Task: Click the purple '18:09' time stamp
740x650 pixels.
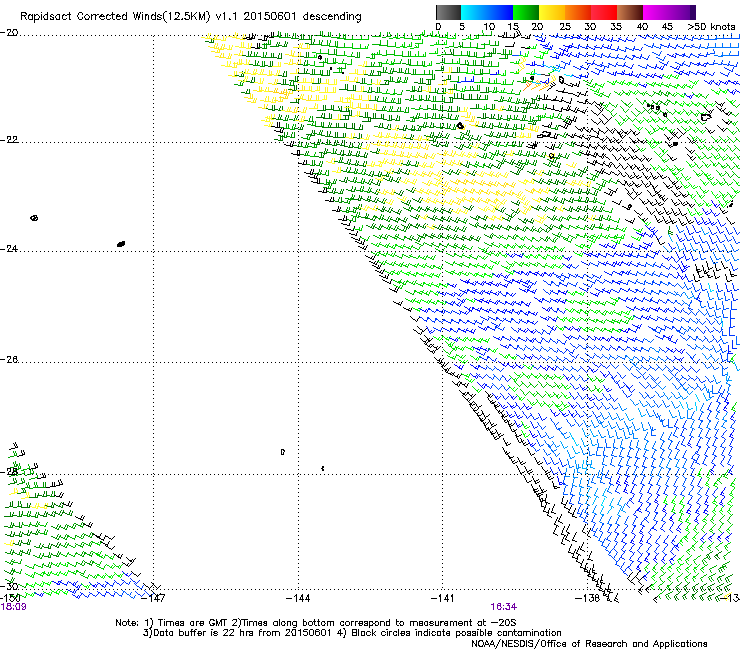Action: click(14, 607)
